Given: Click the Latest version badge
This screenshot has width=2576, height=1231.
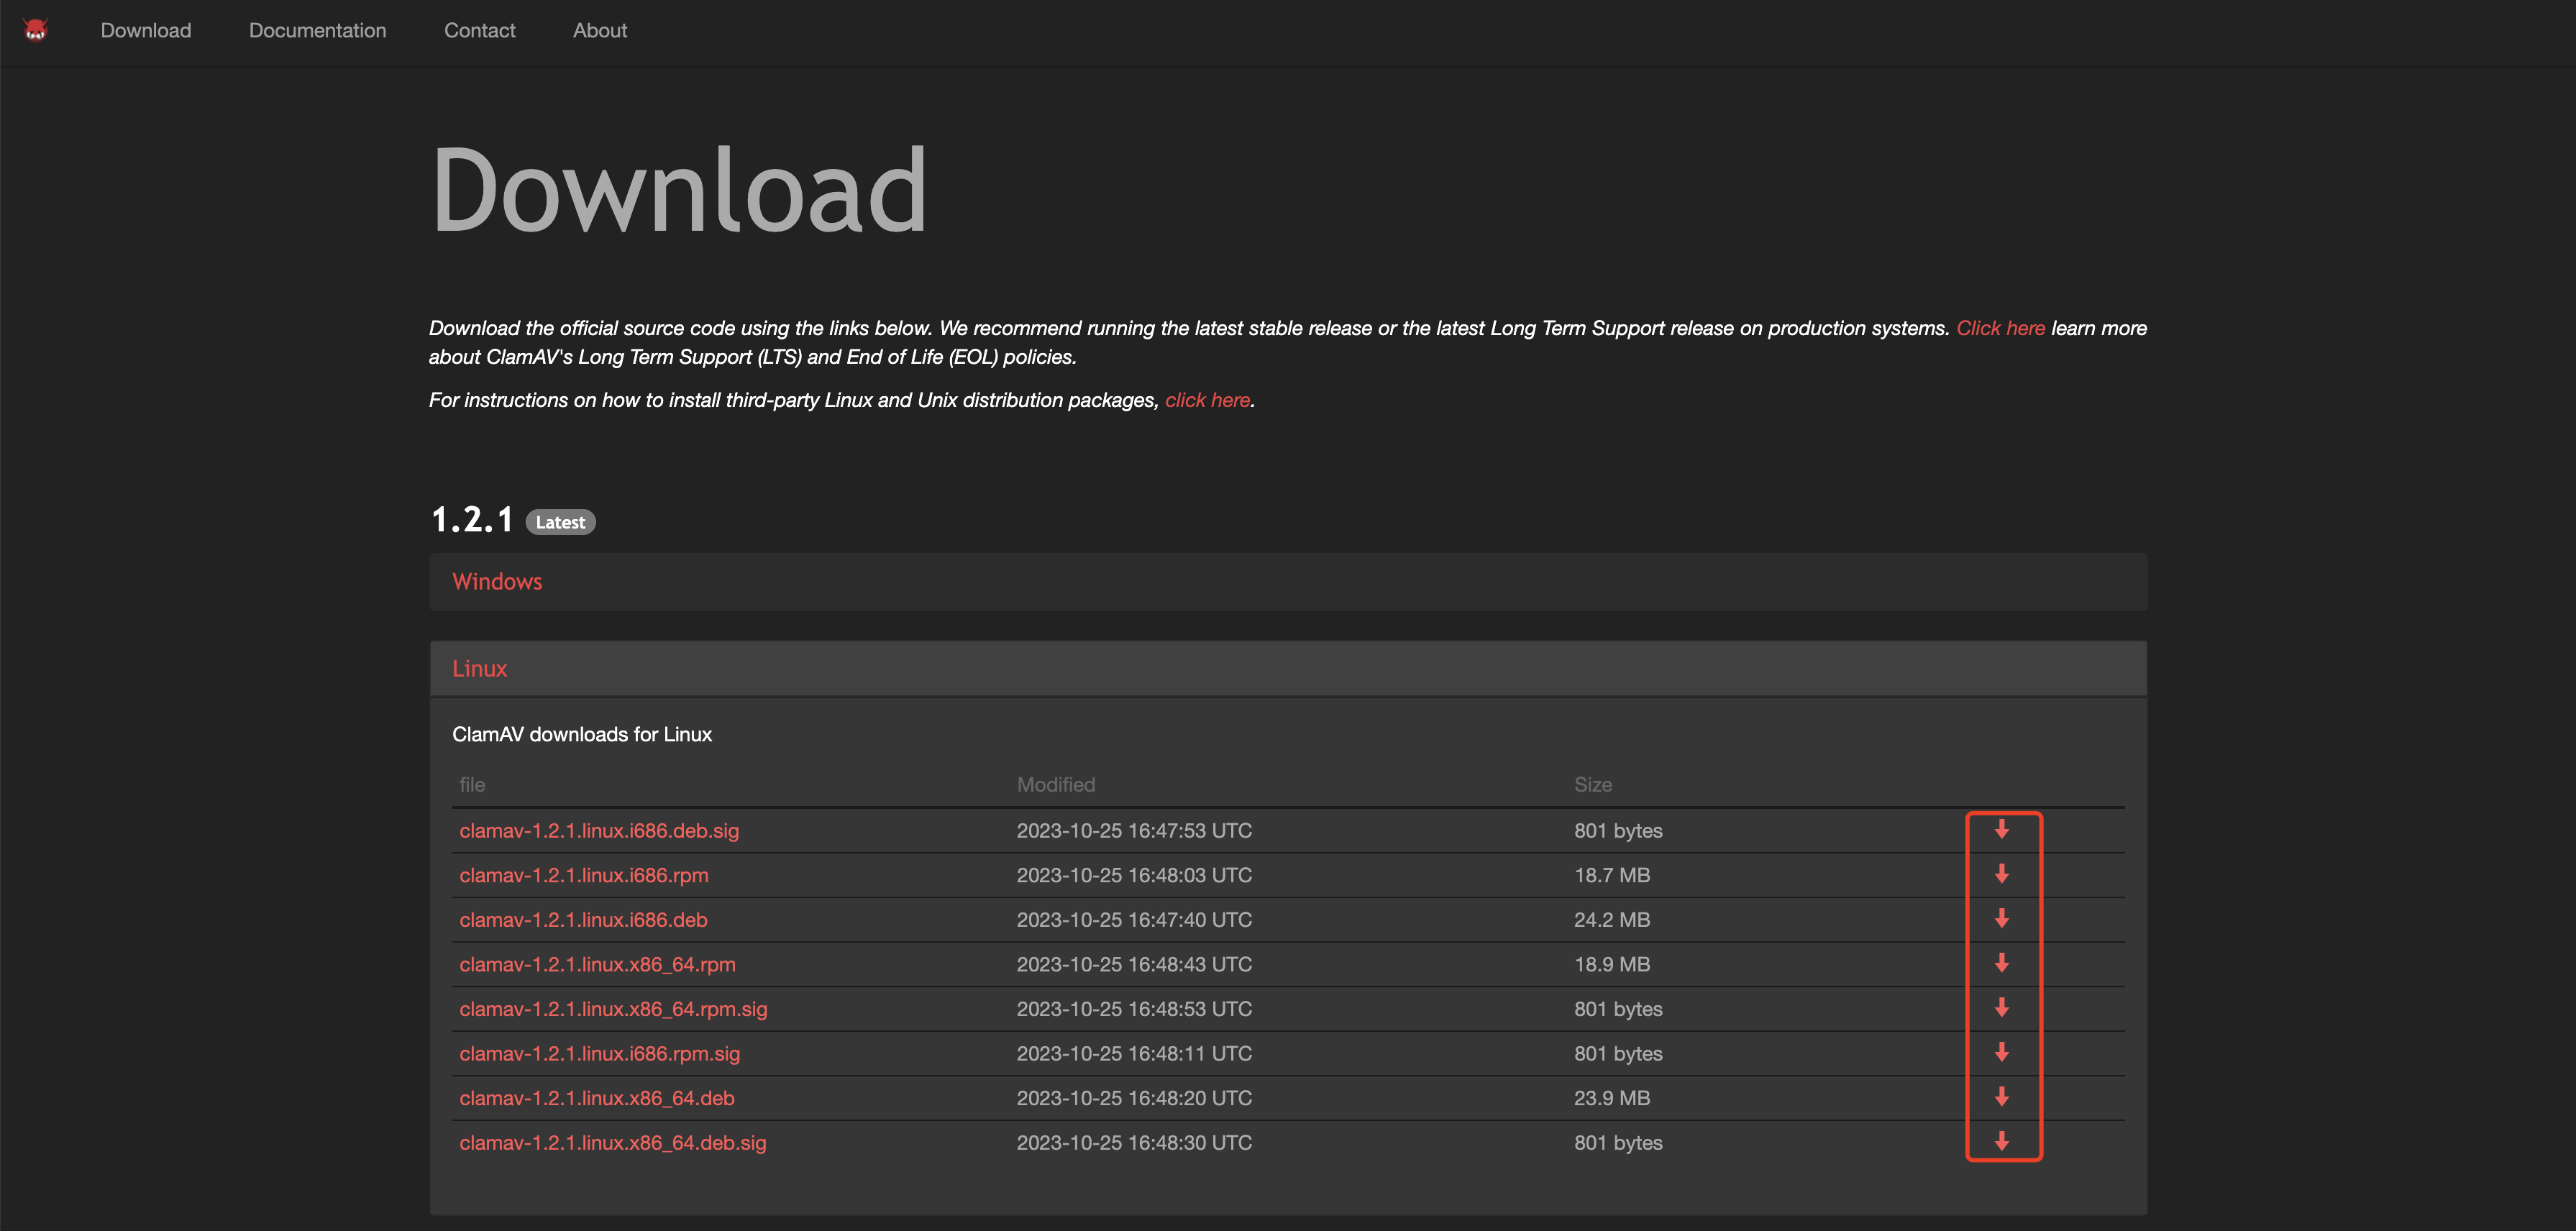Looking at the screenshot, I should pos(560,522).
